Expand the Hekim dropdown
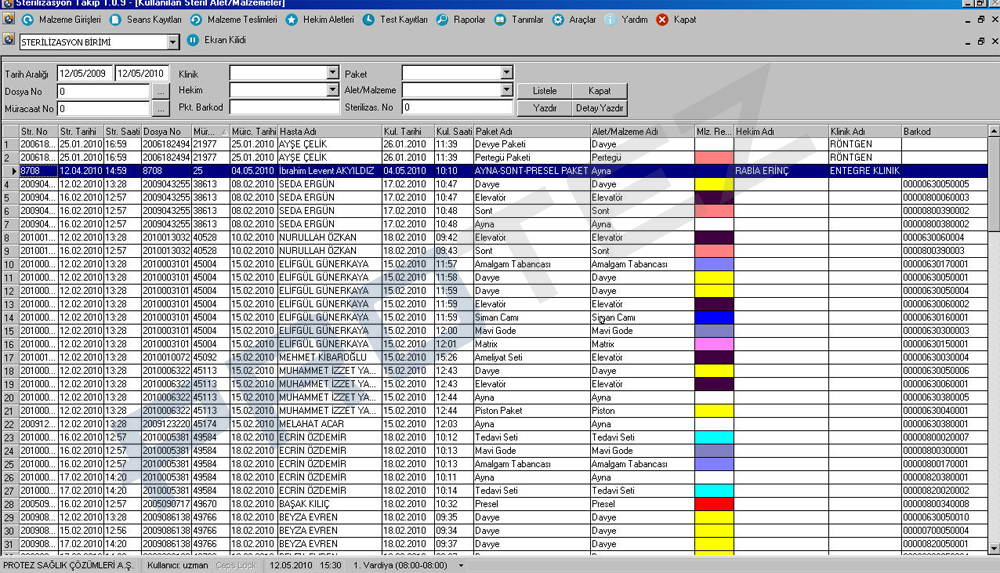 coord(332,90)
